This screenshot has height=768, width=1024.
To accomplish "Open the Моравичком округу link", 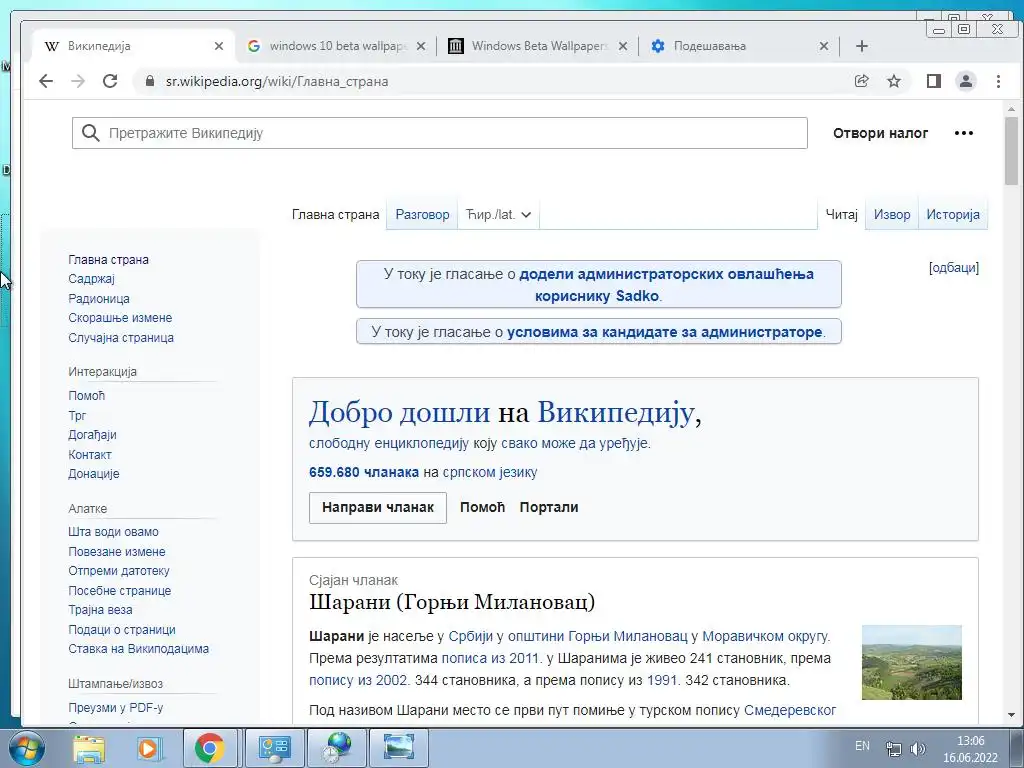I will (765, 636).
